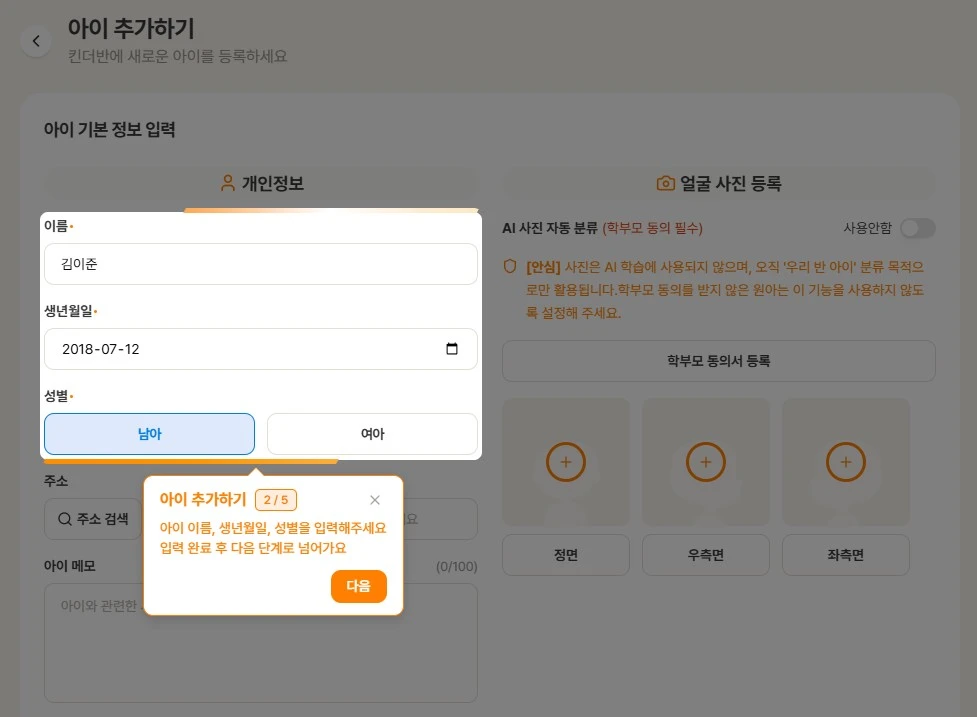This screenshot has height=717, width=977.
Task: Click the 주소 검색 button
Action: 93,519
